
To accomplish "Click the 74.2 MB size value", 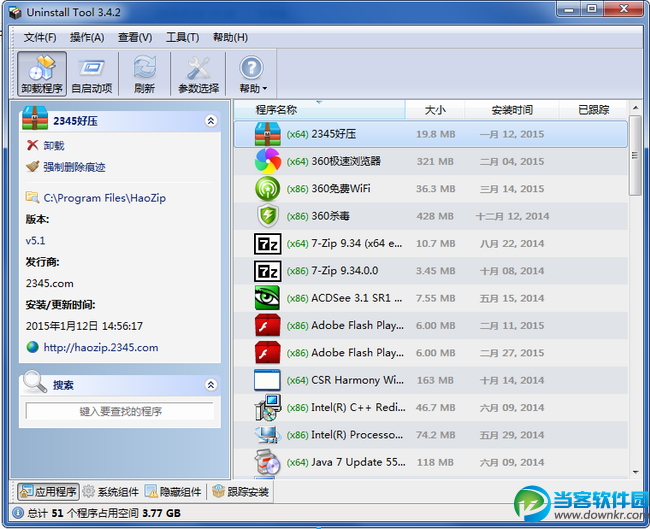I will 435,435.
